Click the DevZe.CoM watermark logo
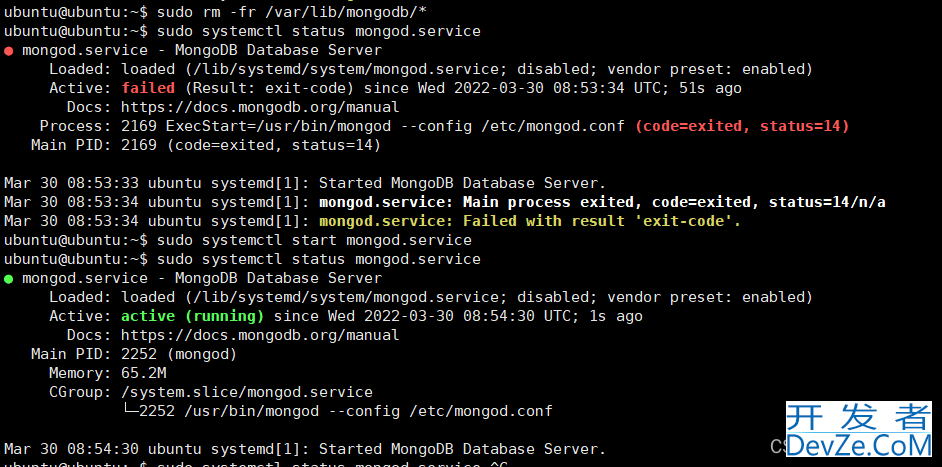Image resolution: width=942 pixels, height=467 pixels. tap(859, 445)
